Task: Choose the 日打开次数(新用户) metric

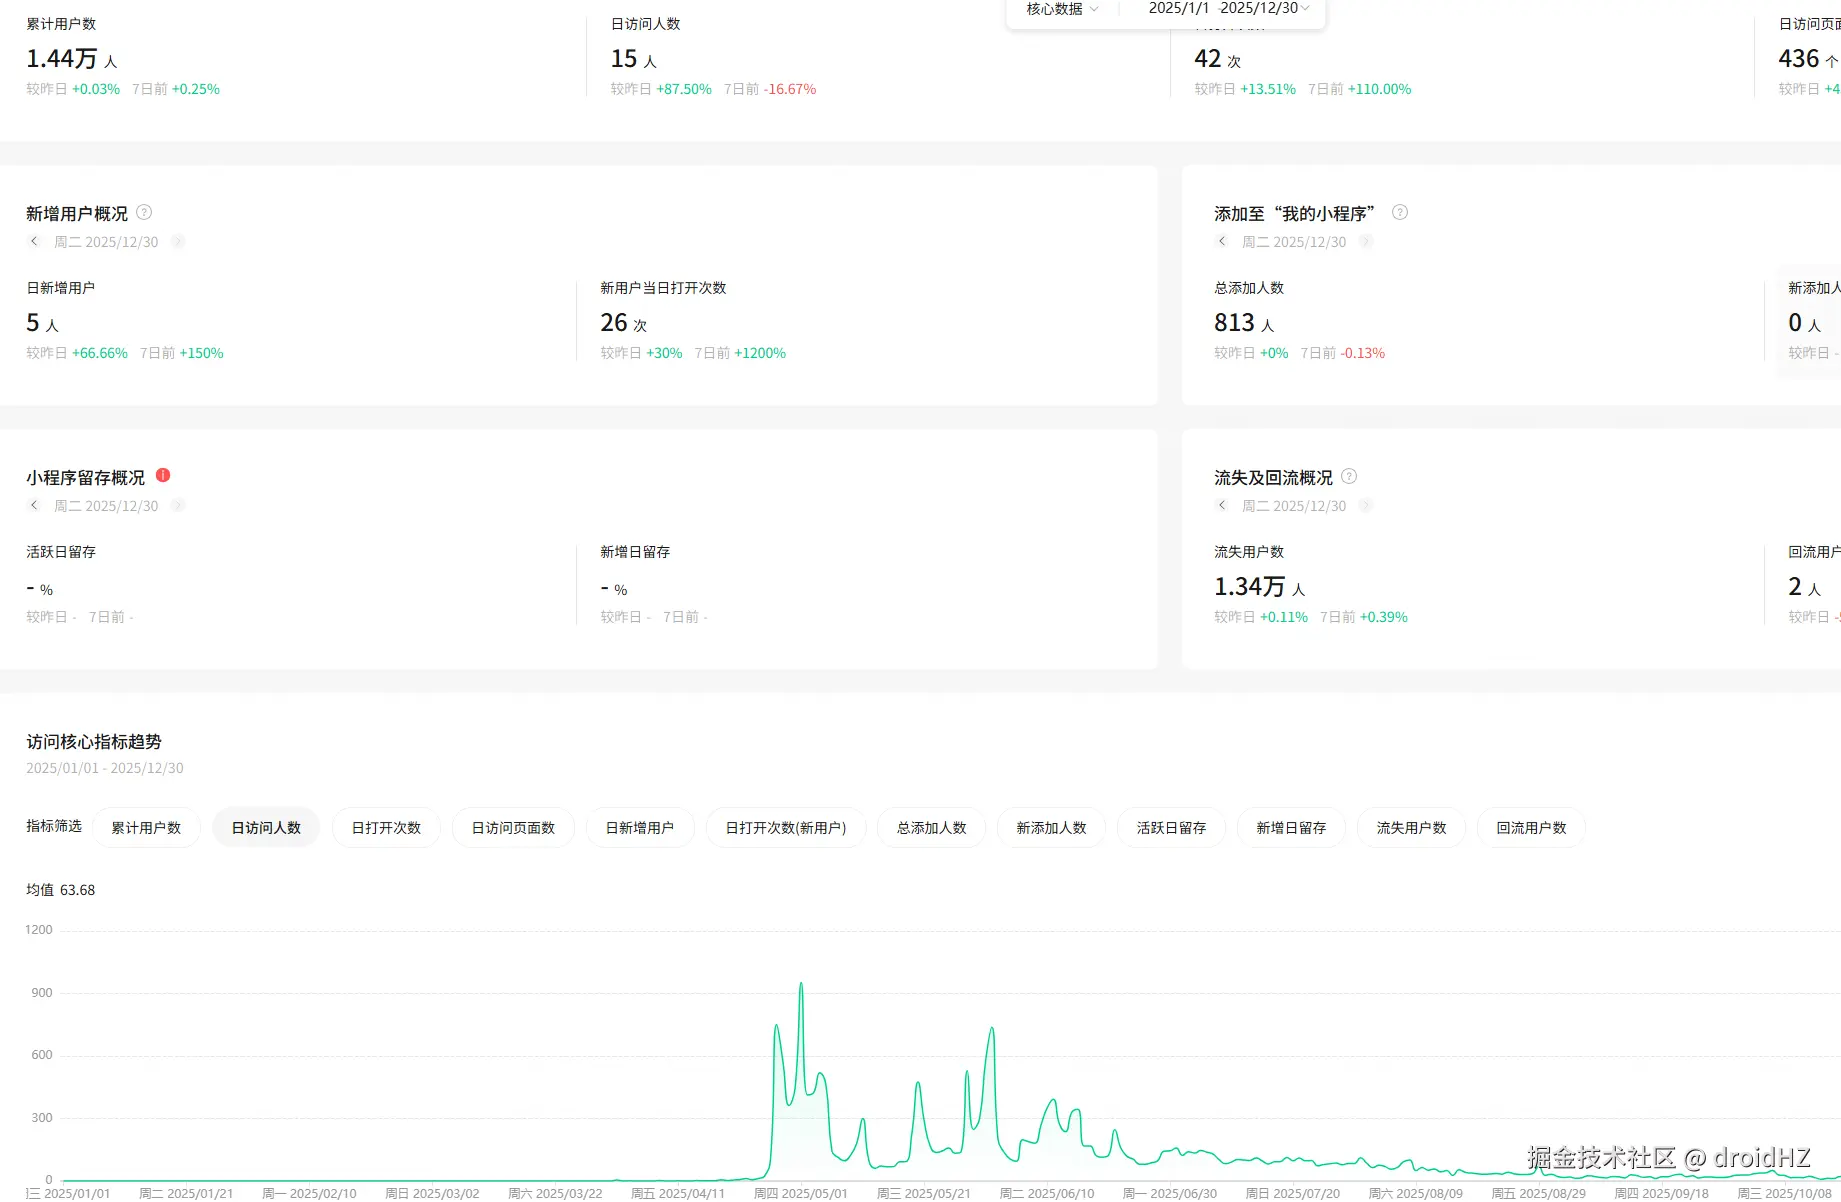Action: coord(786,828)
